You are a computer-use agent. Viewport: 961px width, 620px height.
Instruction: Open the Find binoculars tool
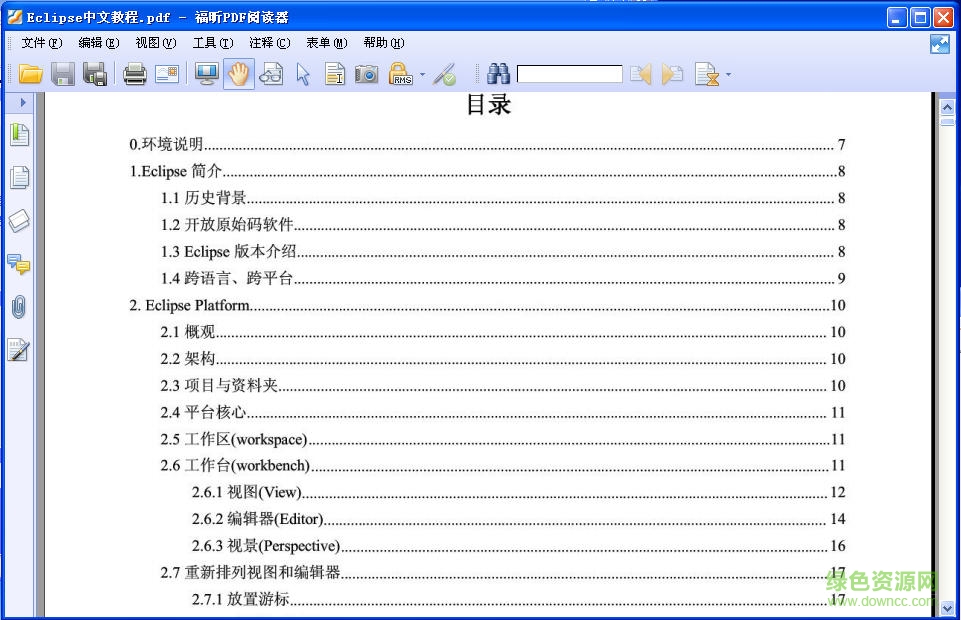tap(498, 73)
